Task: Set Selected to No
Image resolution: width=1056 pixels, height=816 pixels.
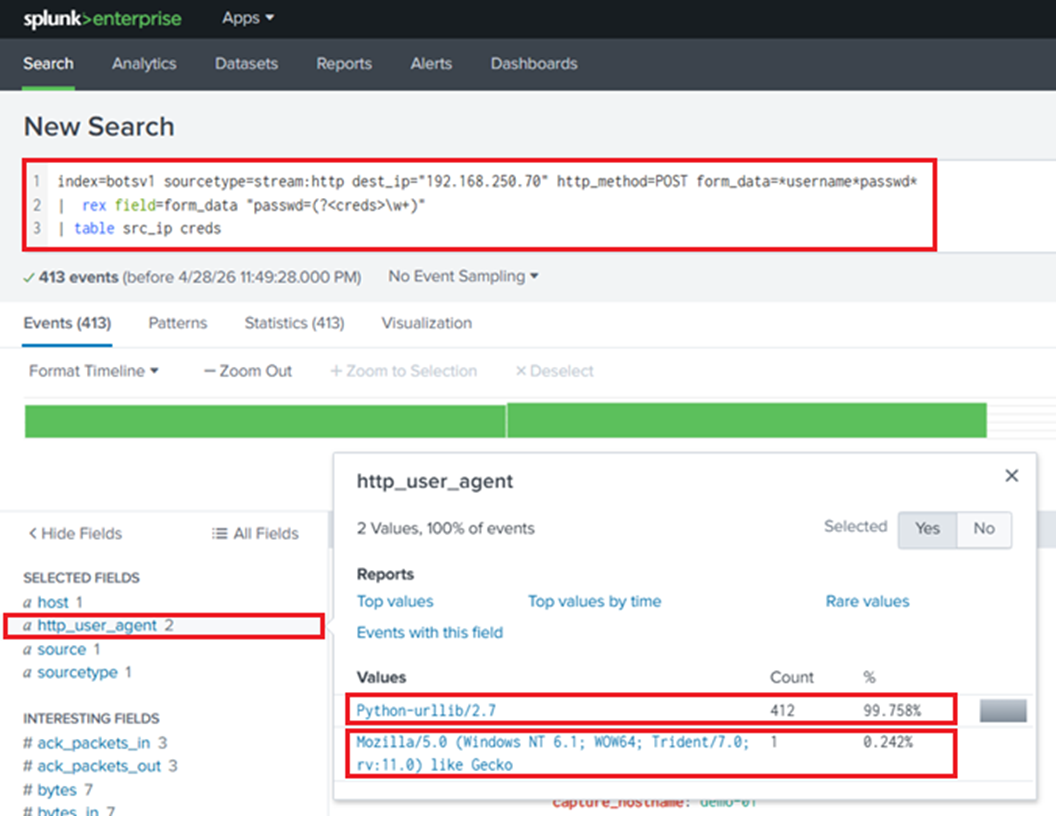Action: coord(984,529)
